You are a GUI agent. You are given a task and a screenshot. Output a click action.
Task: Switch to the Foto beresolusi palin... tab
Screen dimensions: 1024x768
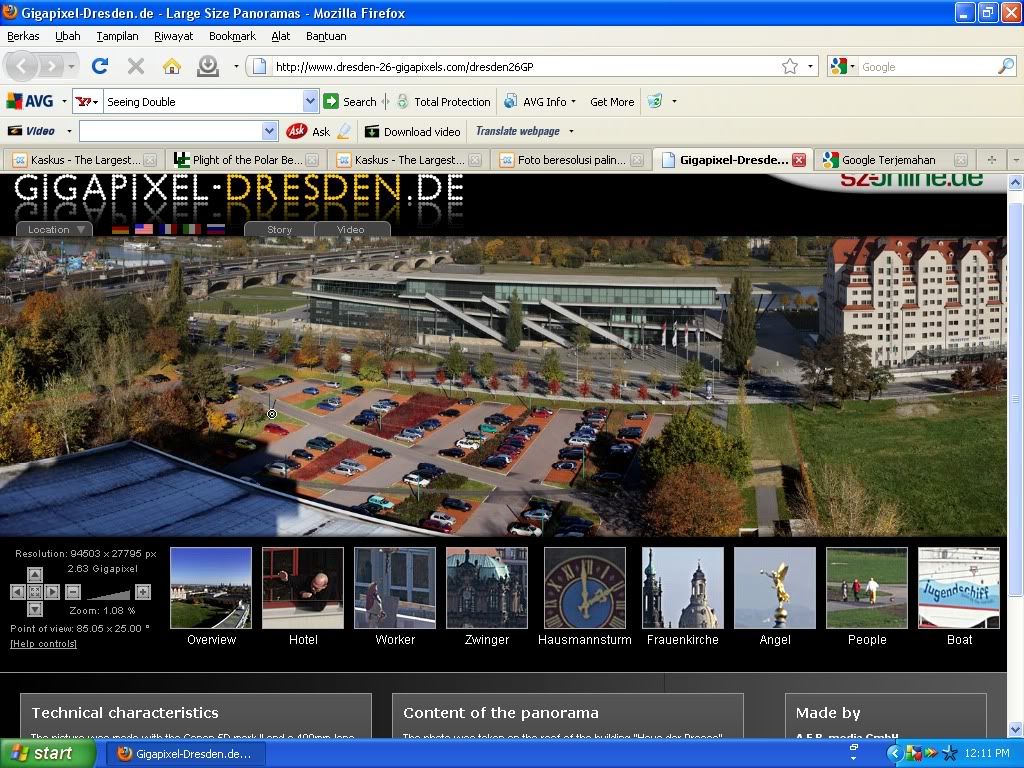click(571, 160)
